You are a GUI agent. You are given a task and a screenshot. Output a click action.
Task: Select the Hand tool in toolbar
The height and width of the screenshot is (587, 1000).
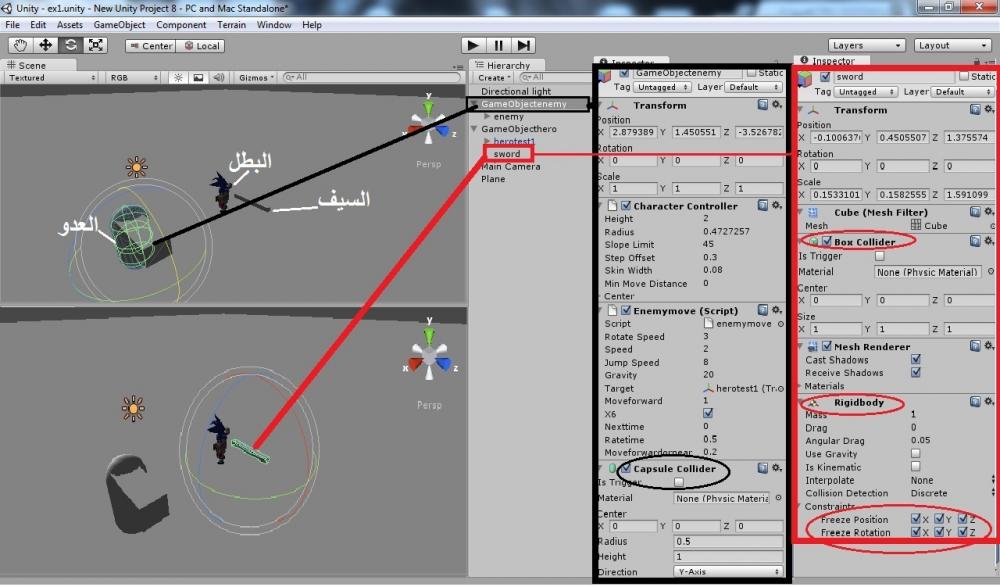(x=20, y=45)
